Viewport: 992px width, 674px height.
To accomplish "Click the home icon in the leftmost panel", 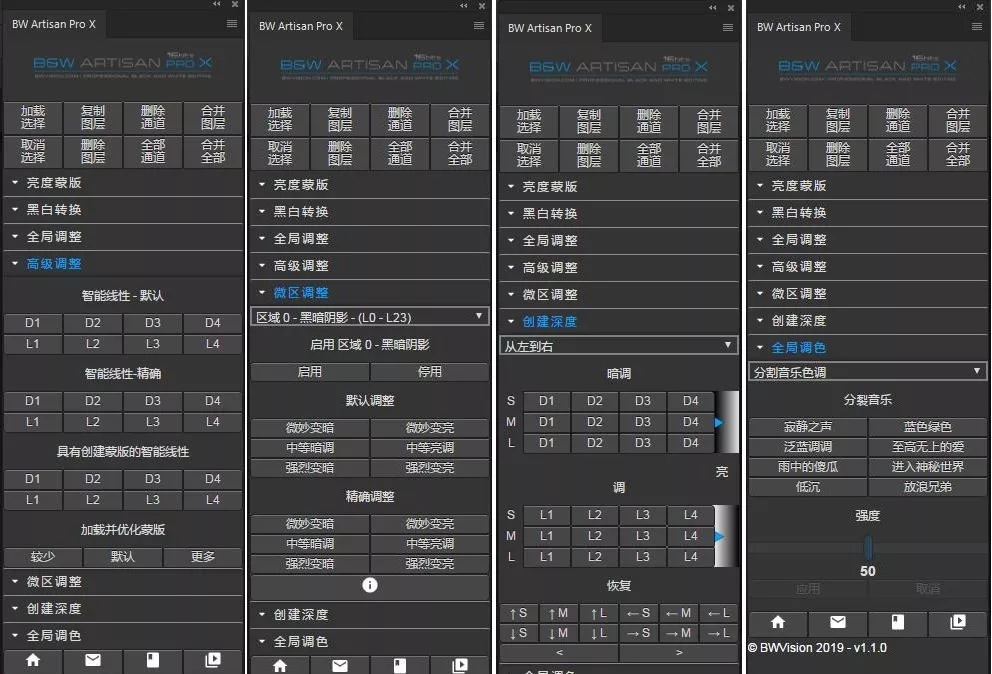I will (x=33, y=661).
